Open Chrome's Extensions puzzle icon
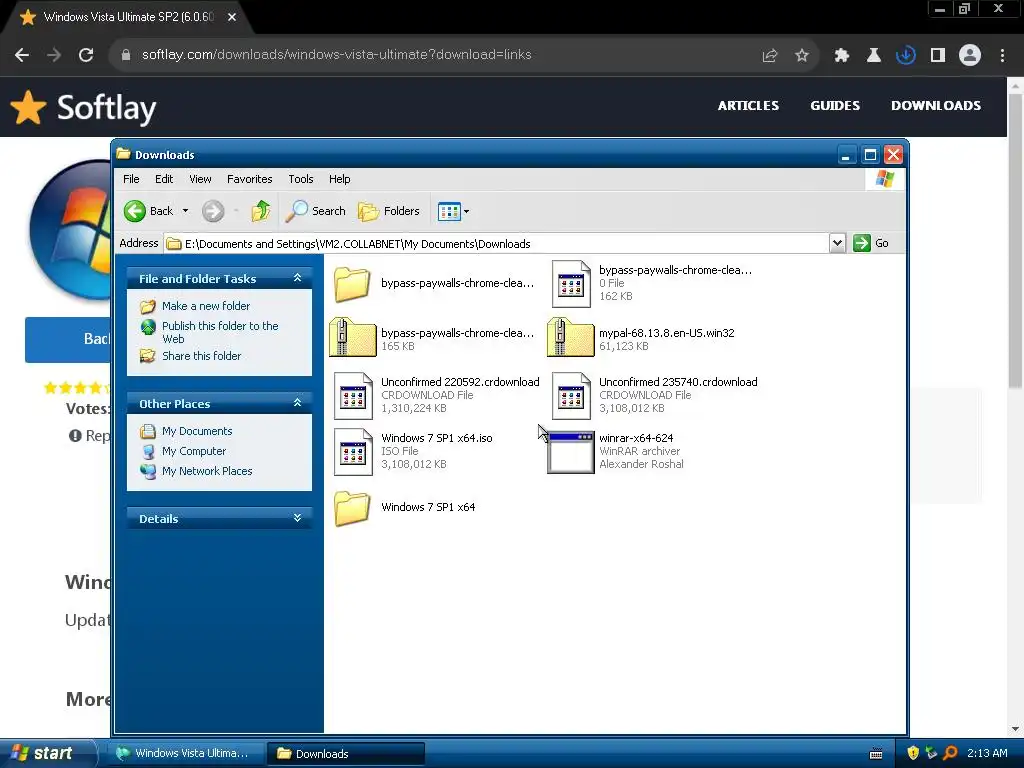 (842, 56)
